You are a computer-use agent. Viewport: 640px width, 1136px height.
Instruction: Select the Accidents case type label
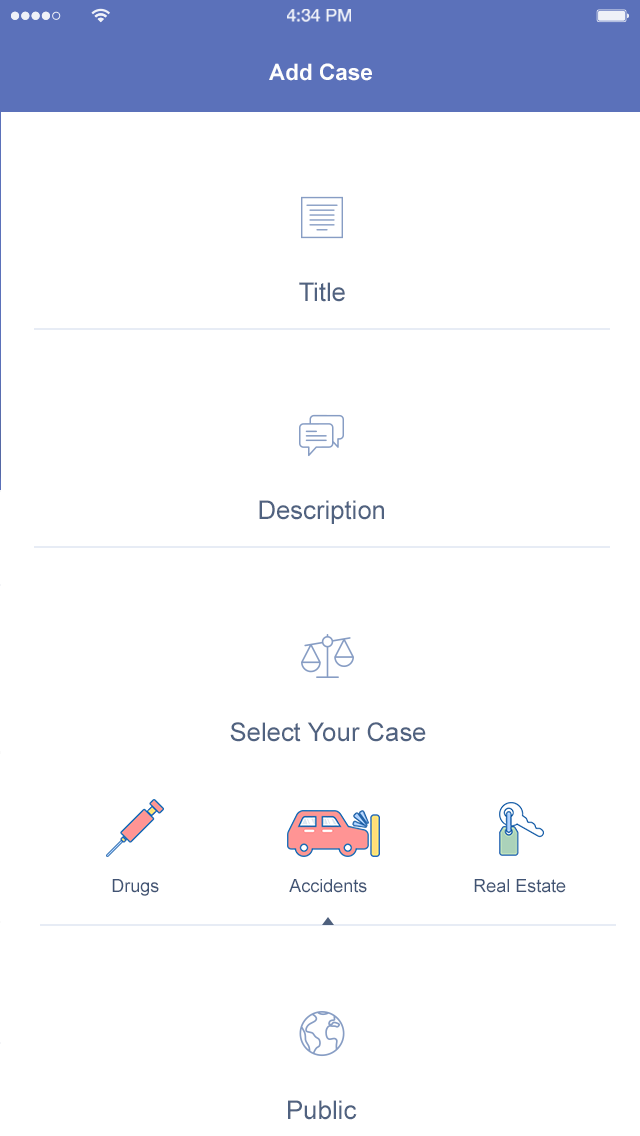point(328,886)
